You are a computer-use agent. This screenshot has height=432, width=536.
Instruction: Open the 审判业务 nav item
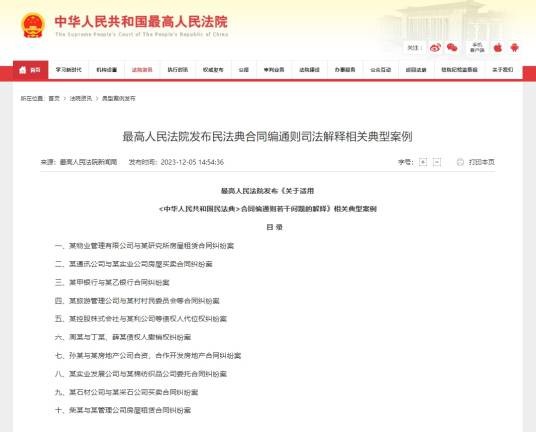click(x=274, y=70)
